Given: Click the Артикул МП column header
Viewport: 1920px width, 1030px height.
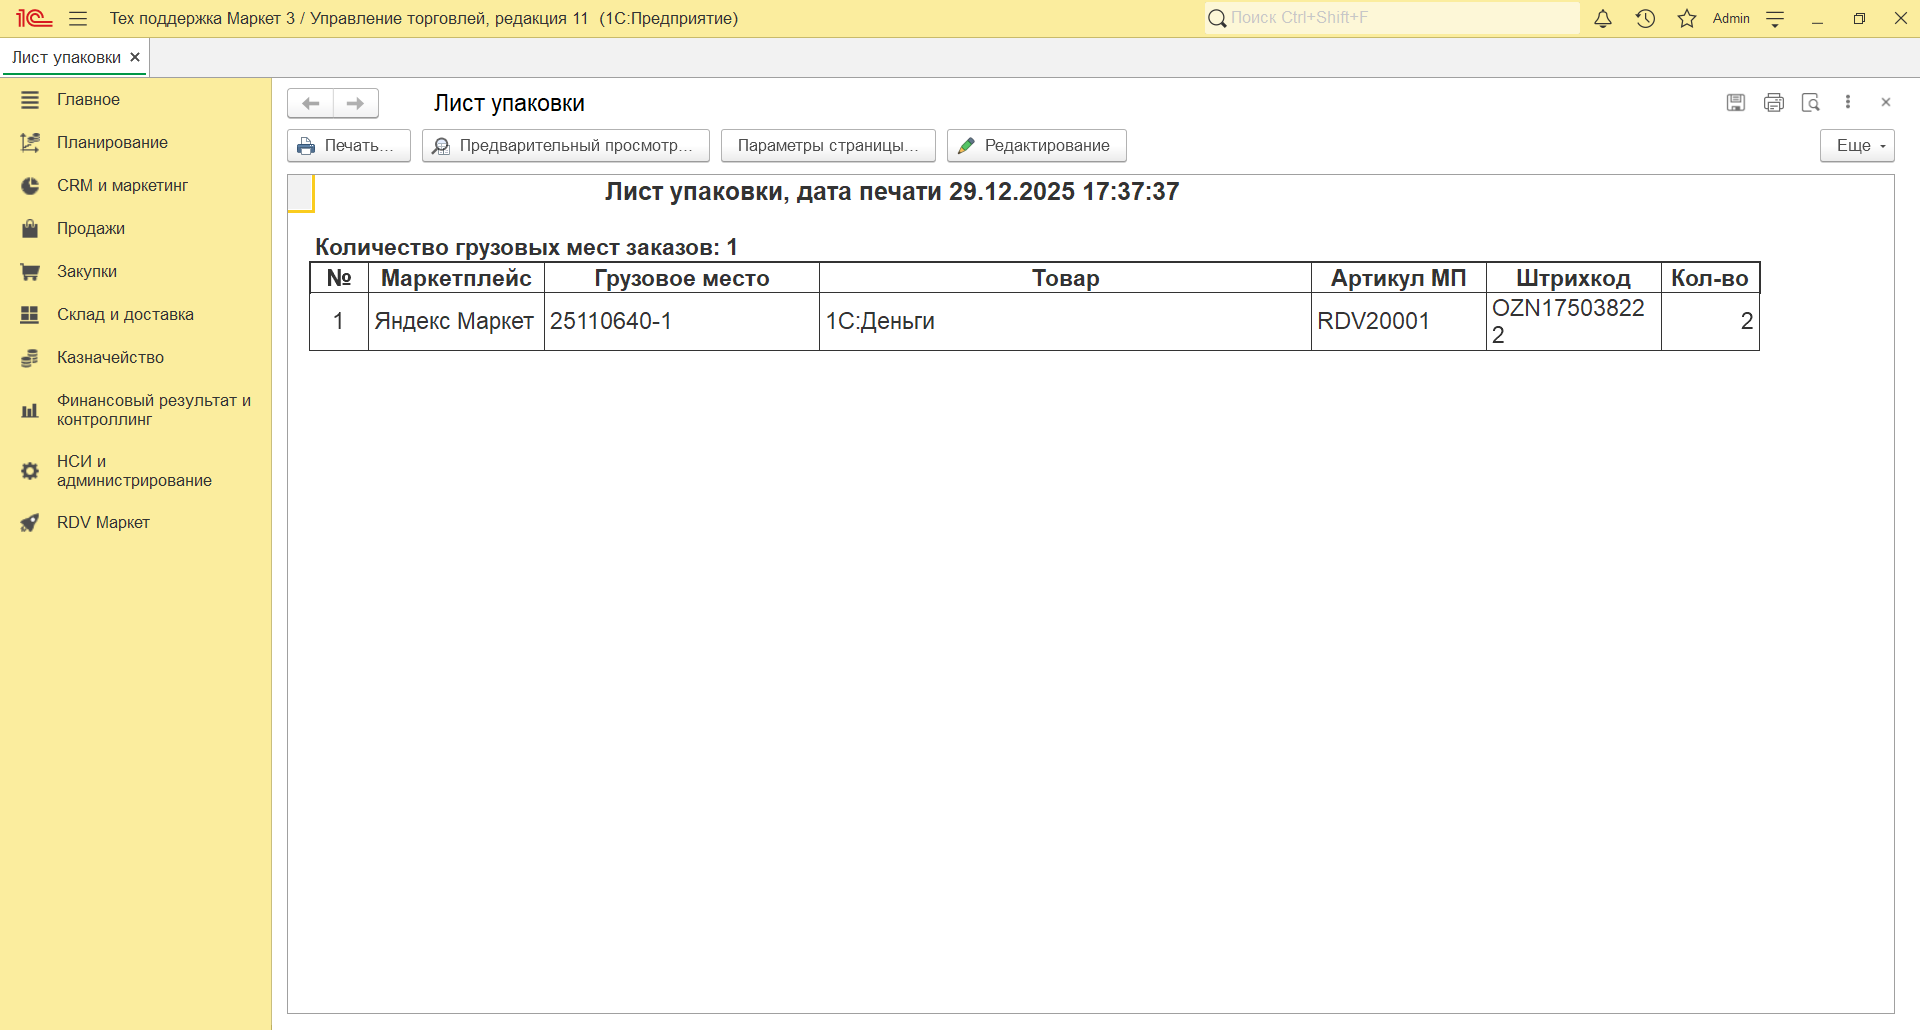Looking at the screenshot, I should (1399, 278).
